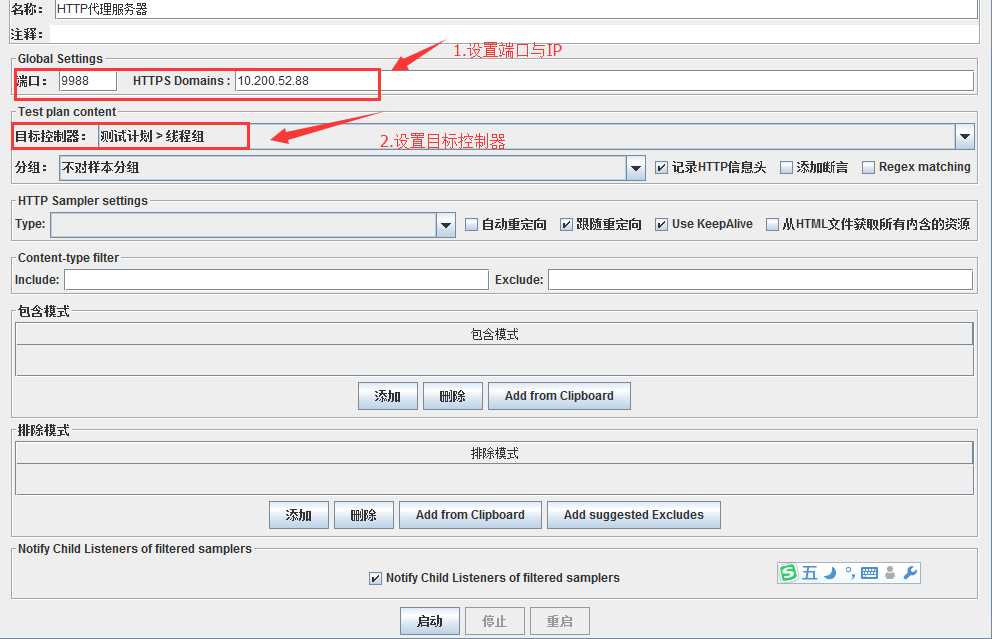Image resolution: width=992 pixels, height=639 pixels.
Task: Toggle the Use KeepAlive checkbox
Action: [x=661, y=225]
